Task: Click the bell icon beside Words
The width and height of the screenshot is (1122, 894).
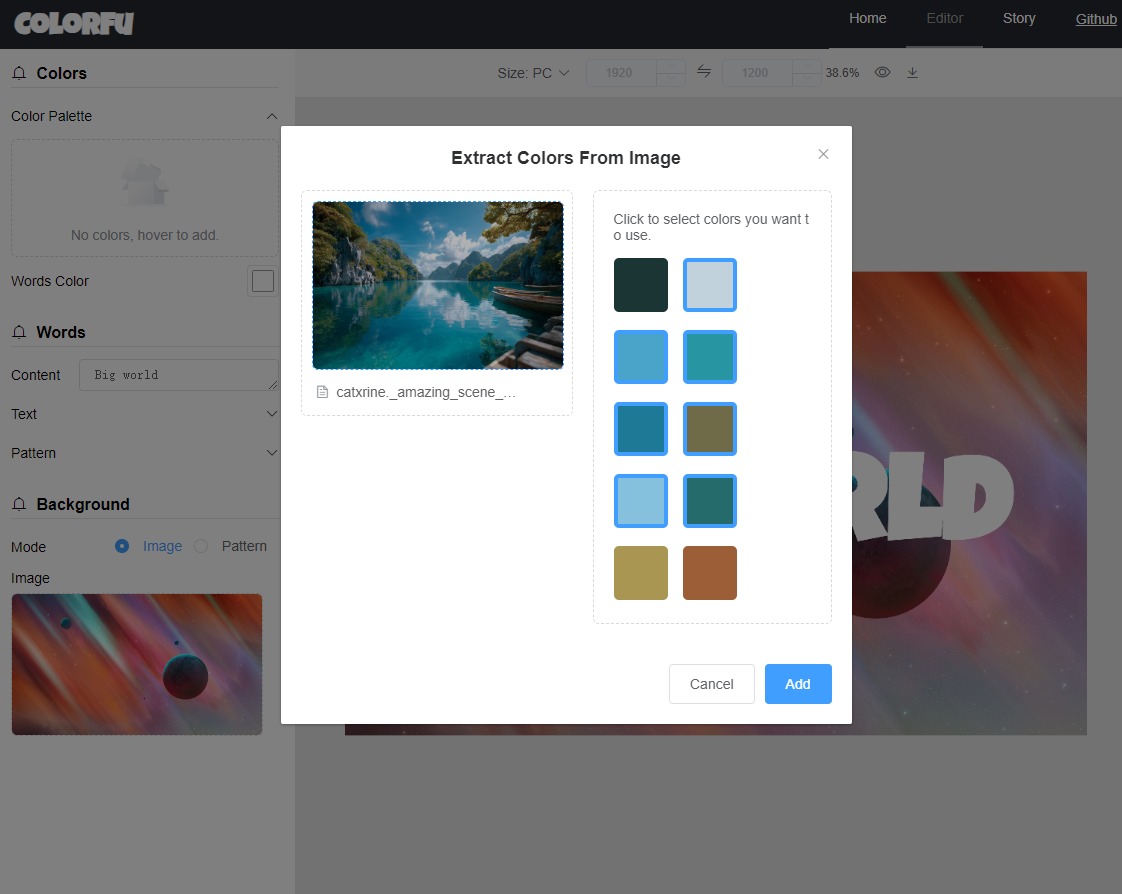Action: (x=19, y=332)
